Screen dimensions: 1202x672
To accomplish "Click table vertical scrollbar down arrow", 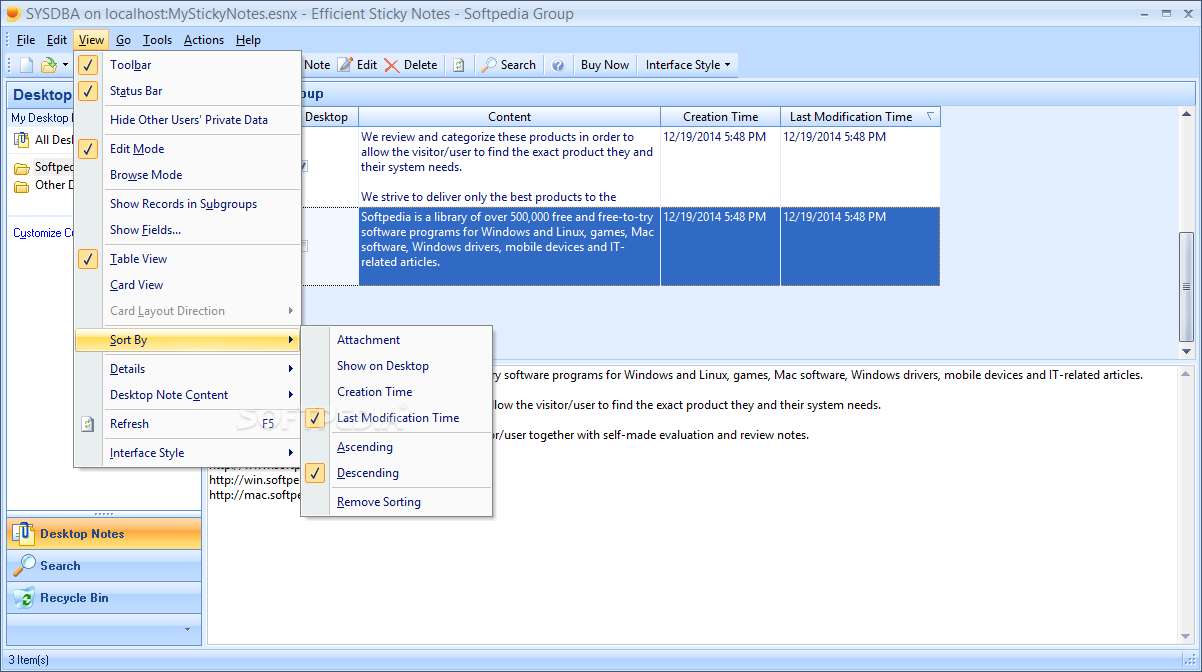I will (x=1187, y=352).
